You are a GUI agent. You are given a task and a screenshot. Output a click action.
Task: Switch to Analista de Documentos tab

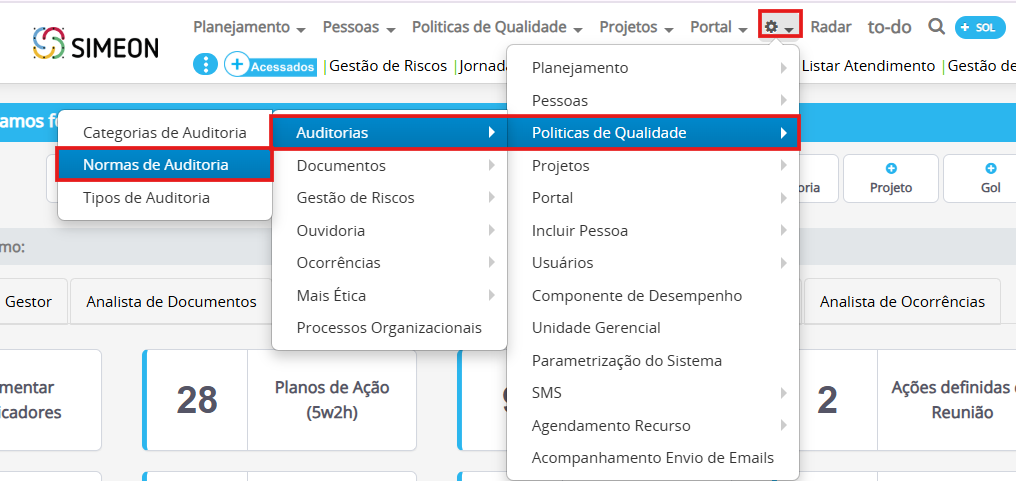pos(171,301)
